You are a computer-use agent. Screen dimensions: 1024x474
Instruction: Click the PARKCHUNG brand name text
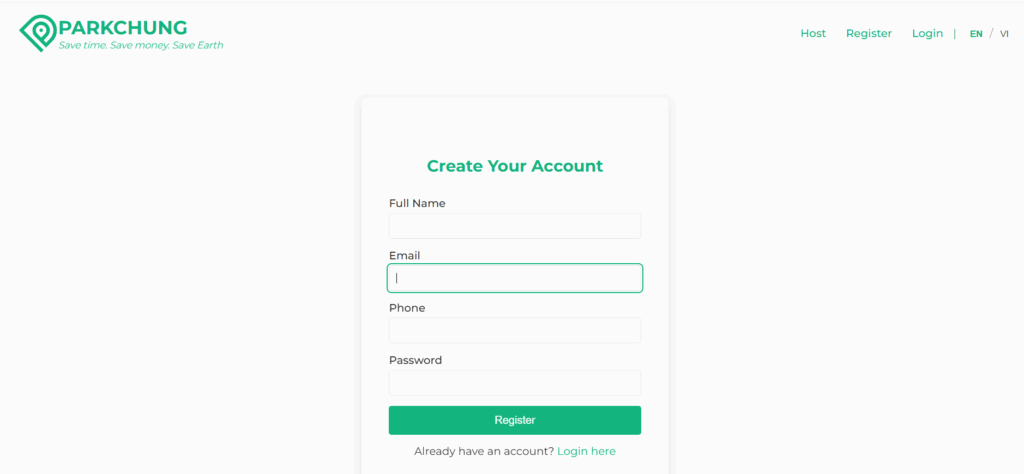(123, 27)
